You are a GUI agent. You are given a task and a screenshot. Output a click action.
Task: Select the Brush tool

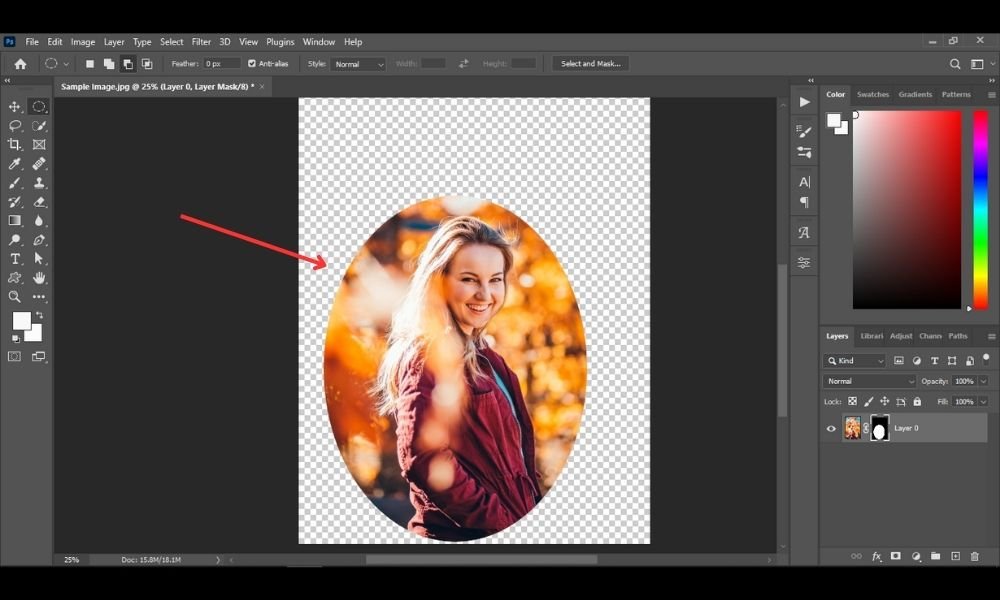14,183
